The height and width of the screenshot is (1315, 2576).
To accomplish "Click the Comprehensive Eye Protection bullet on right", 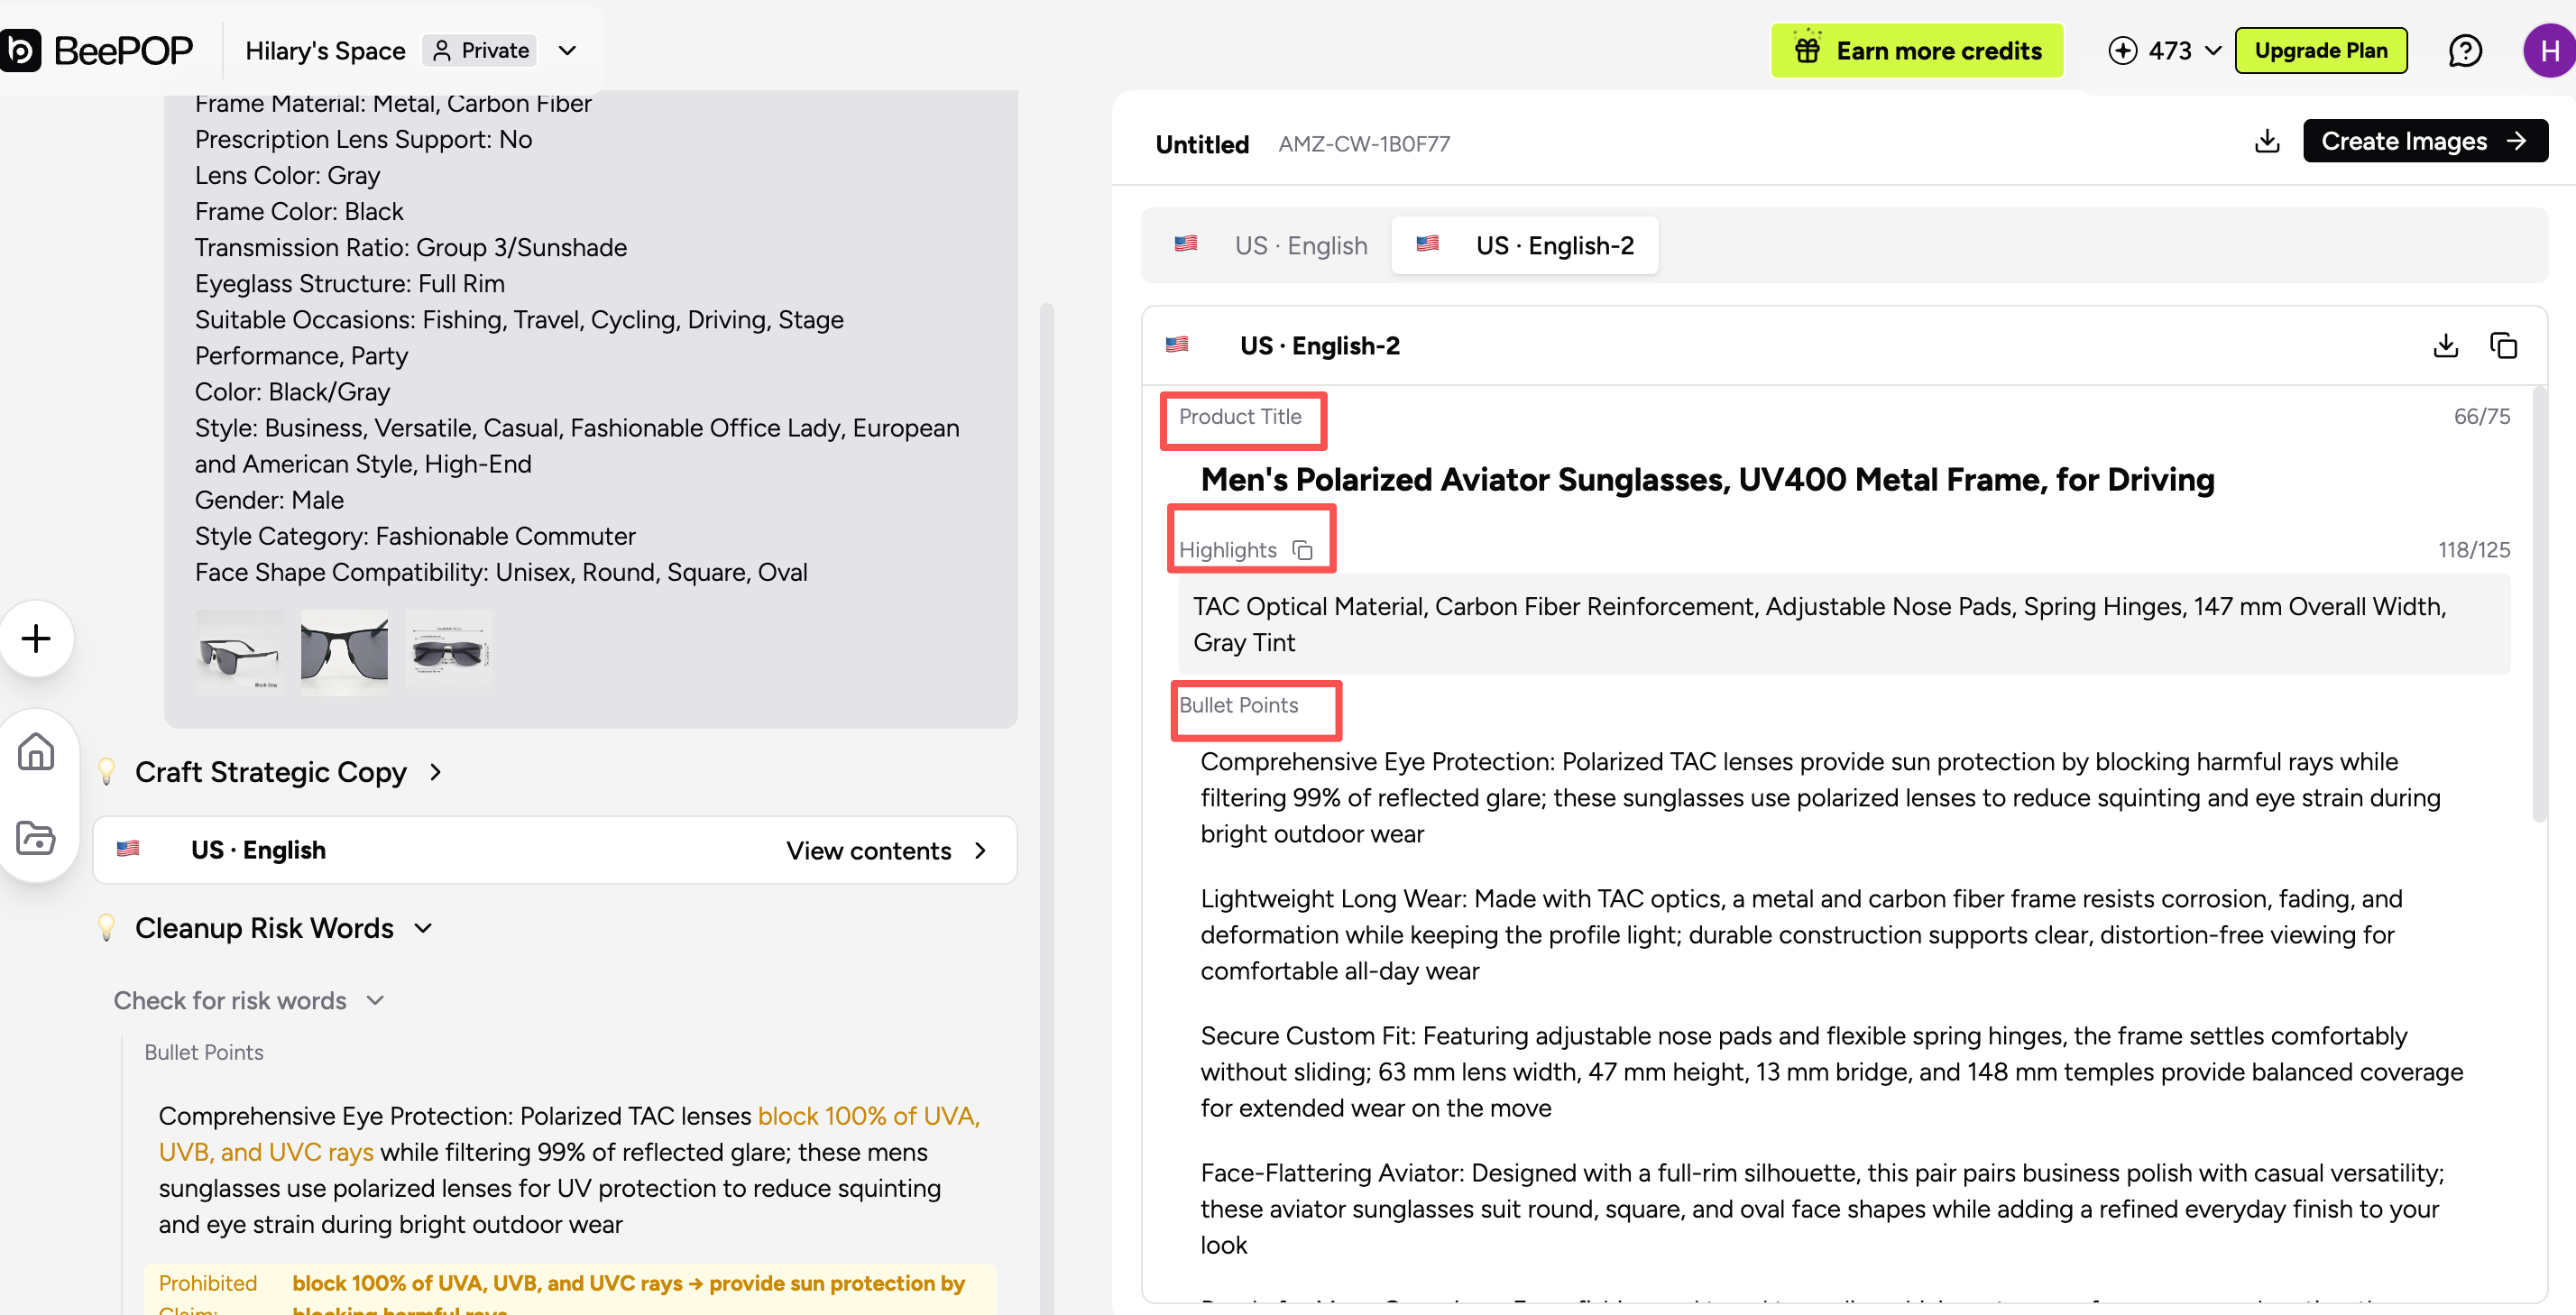I will [x=1820, y=797].
